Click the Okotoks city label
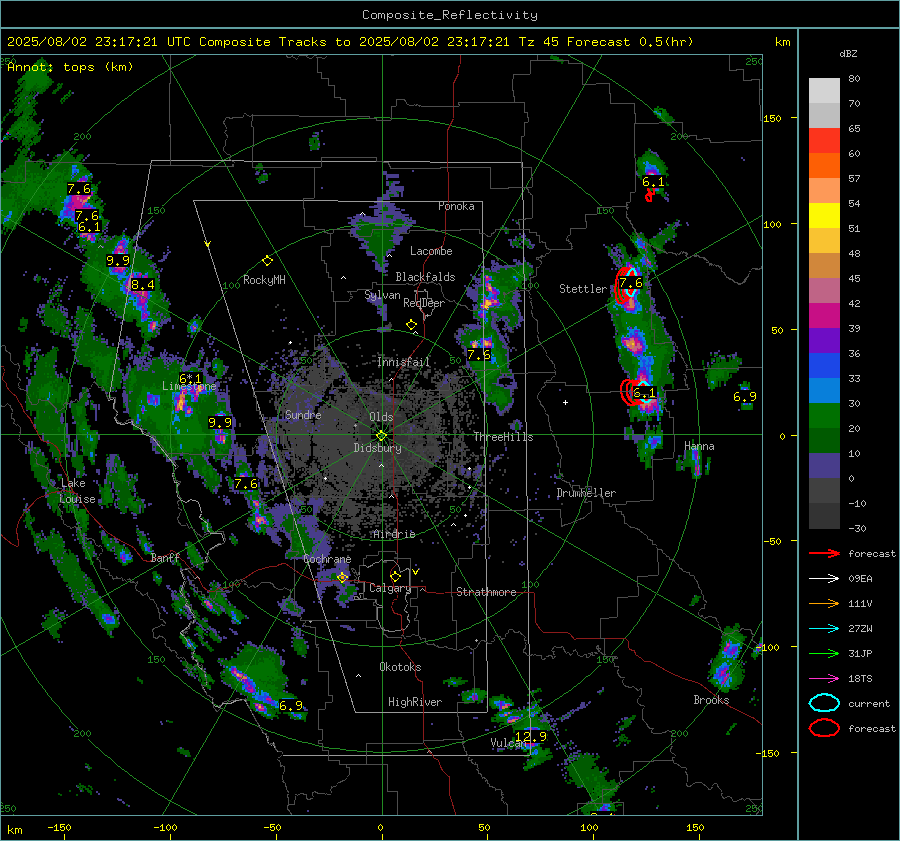This screenshot has width=900, height=841. pyautogui.click(x=400, y=667)
